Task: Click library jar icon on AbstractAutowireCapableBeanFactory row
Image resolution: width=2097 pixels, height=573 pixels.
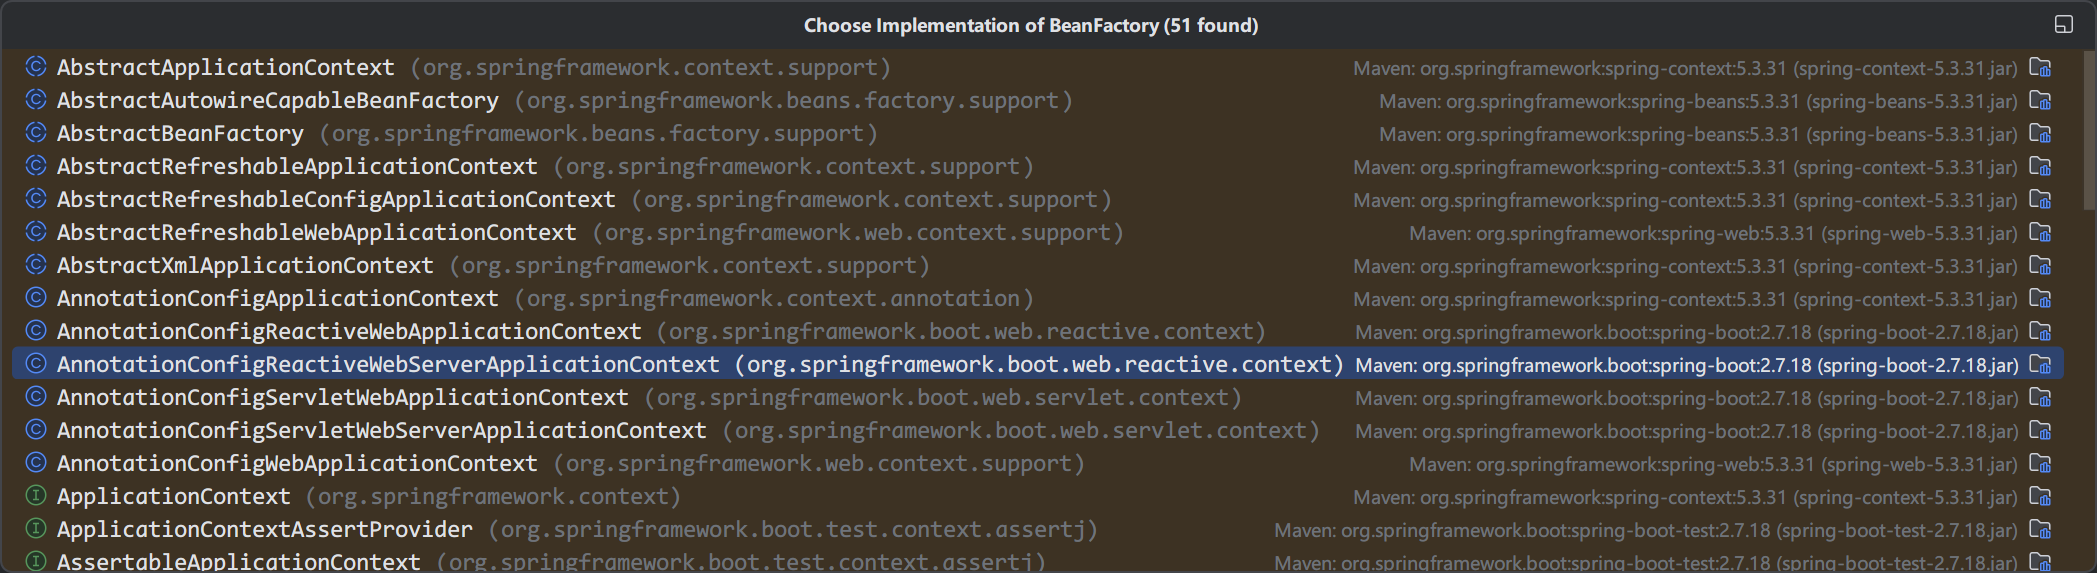Action: (x=2040, y=101)
